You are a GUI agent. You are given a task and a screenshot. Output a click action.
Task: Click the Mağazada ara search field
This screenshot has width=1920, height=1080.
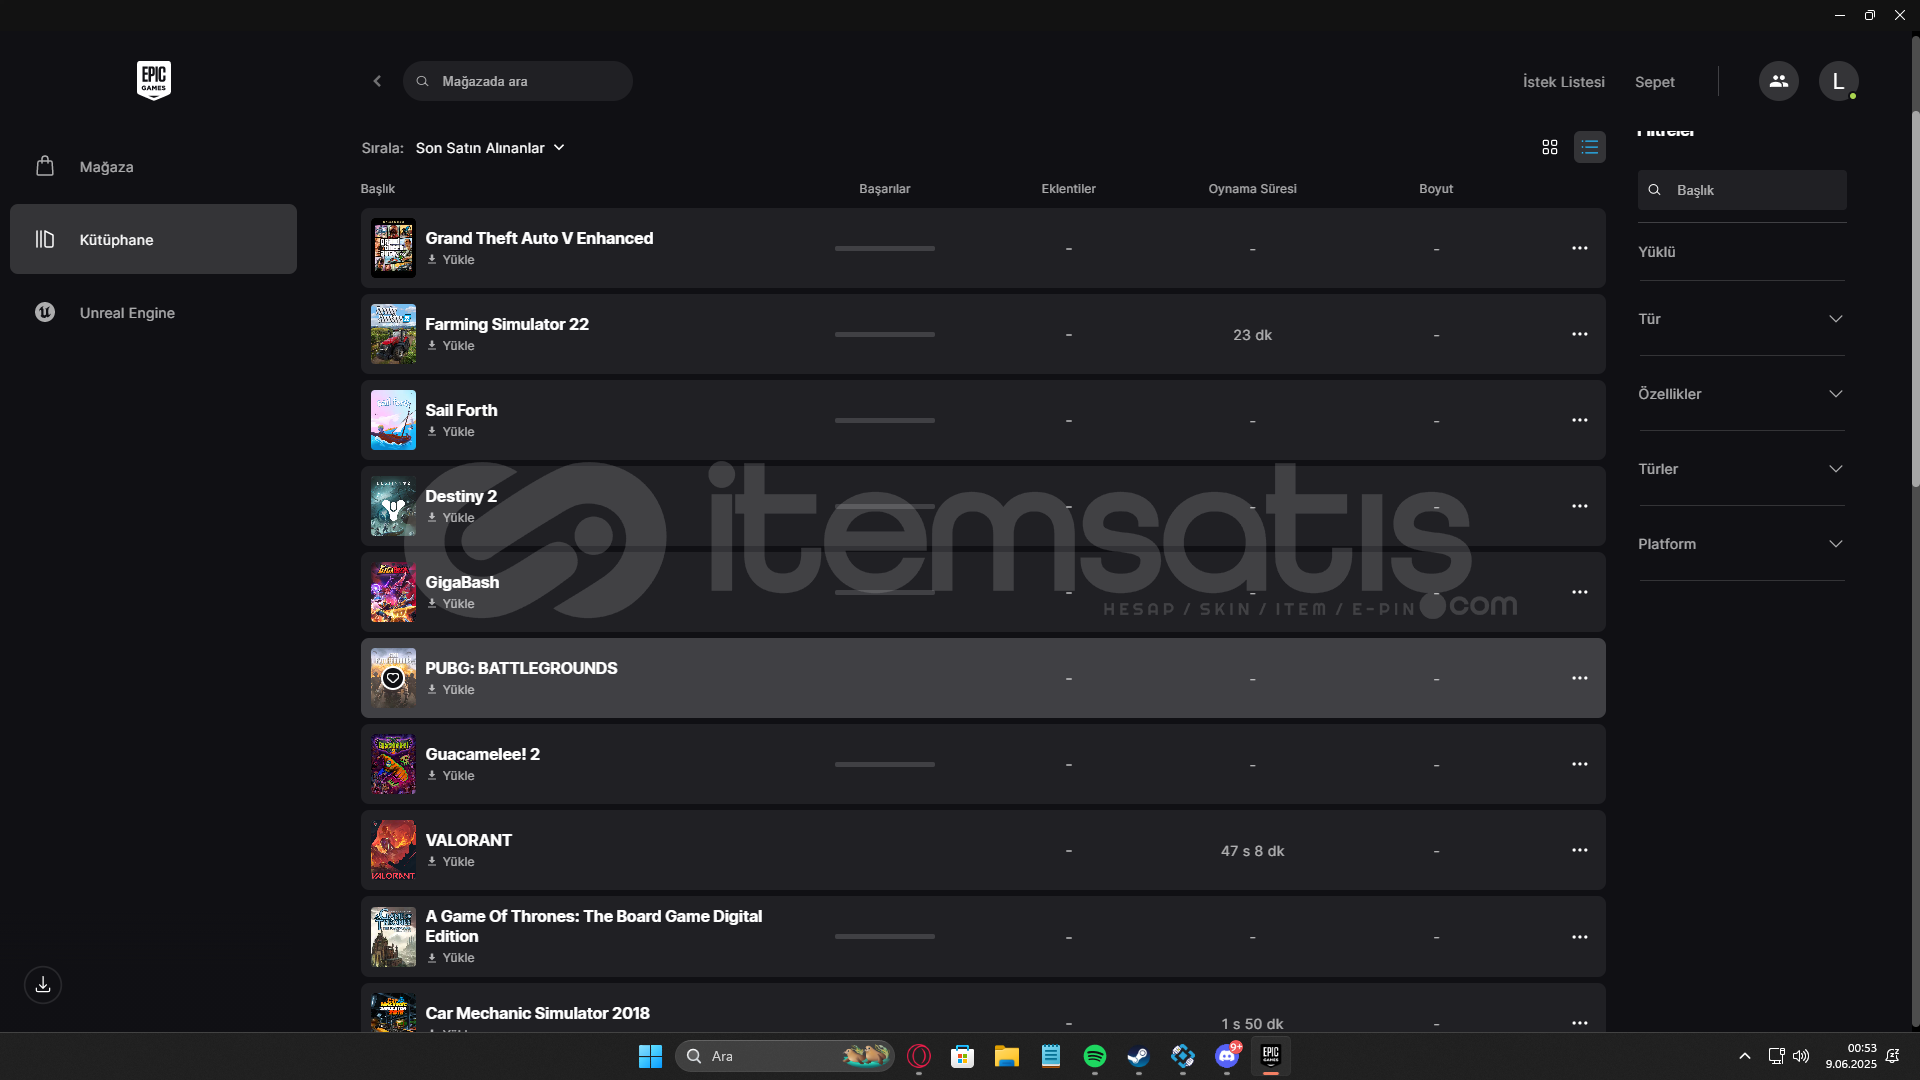point(518,81)
